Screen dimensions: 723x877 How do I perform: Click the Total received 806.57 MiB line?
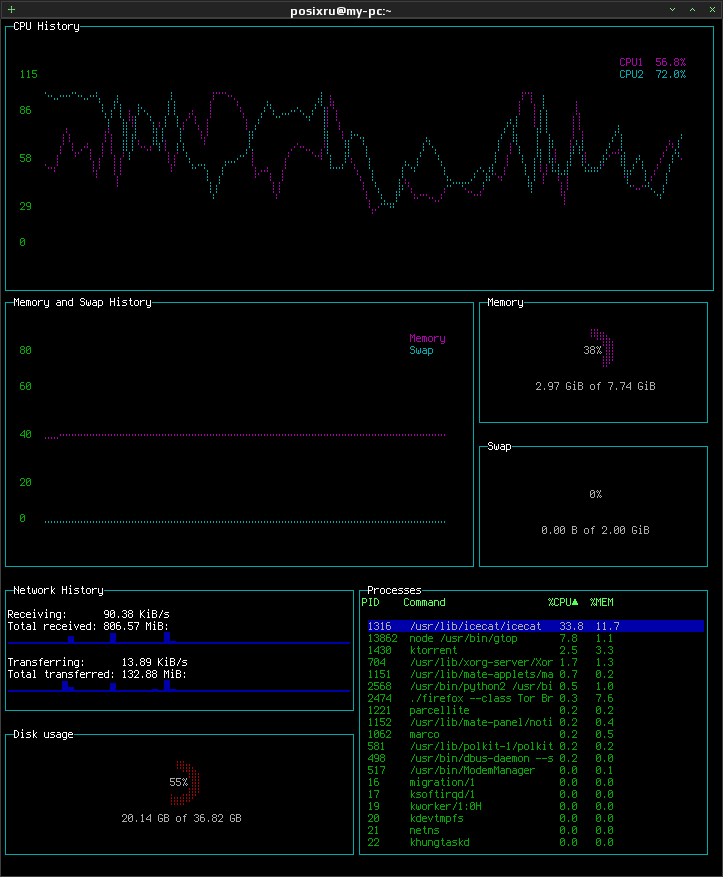pos(88,626)
